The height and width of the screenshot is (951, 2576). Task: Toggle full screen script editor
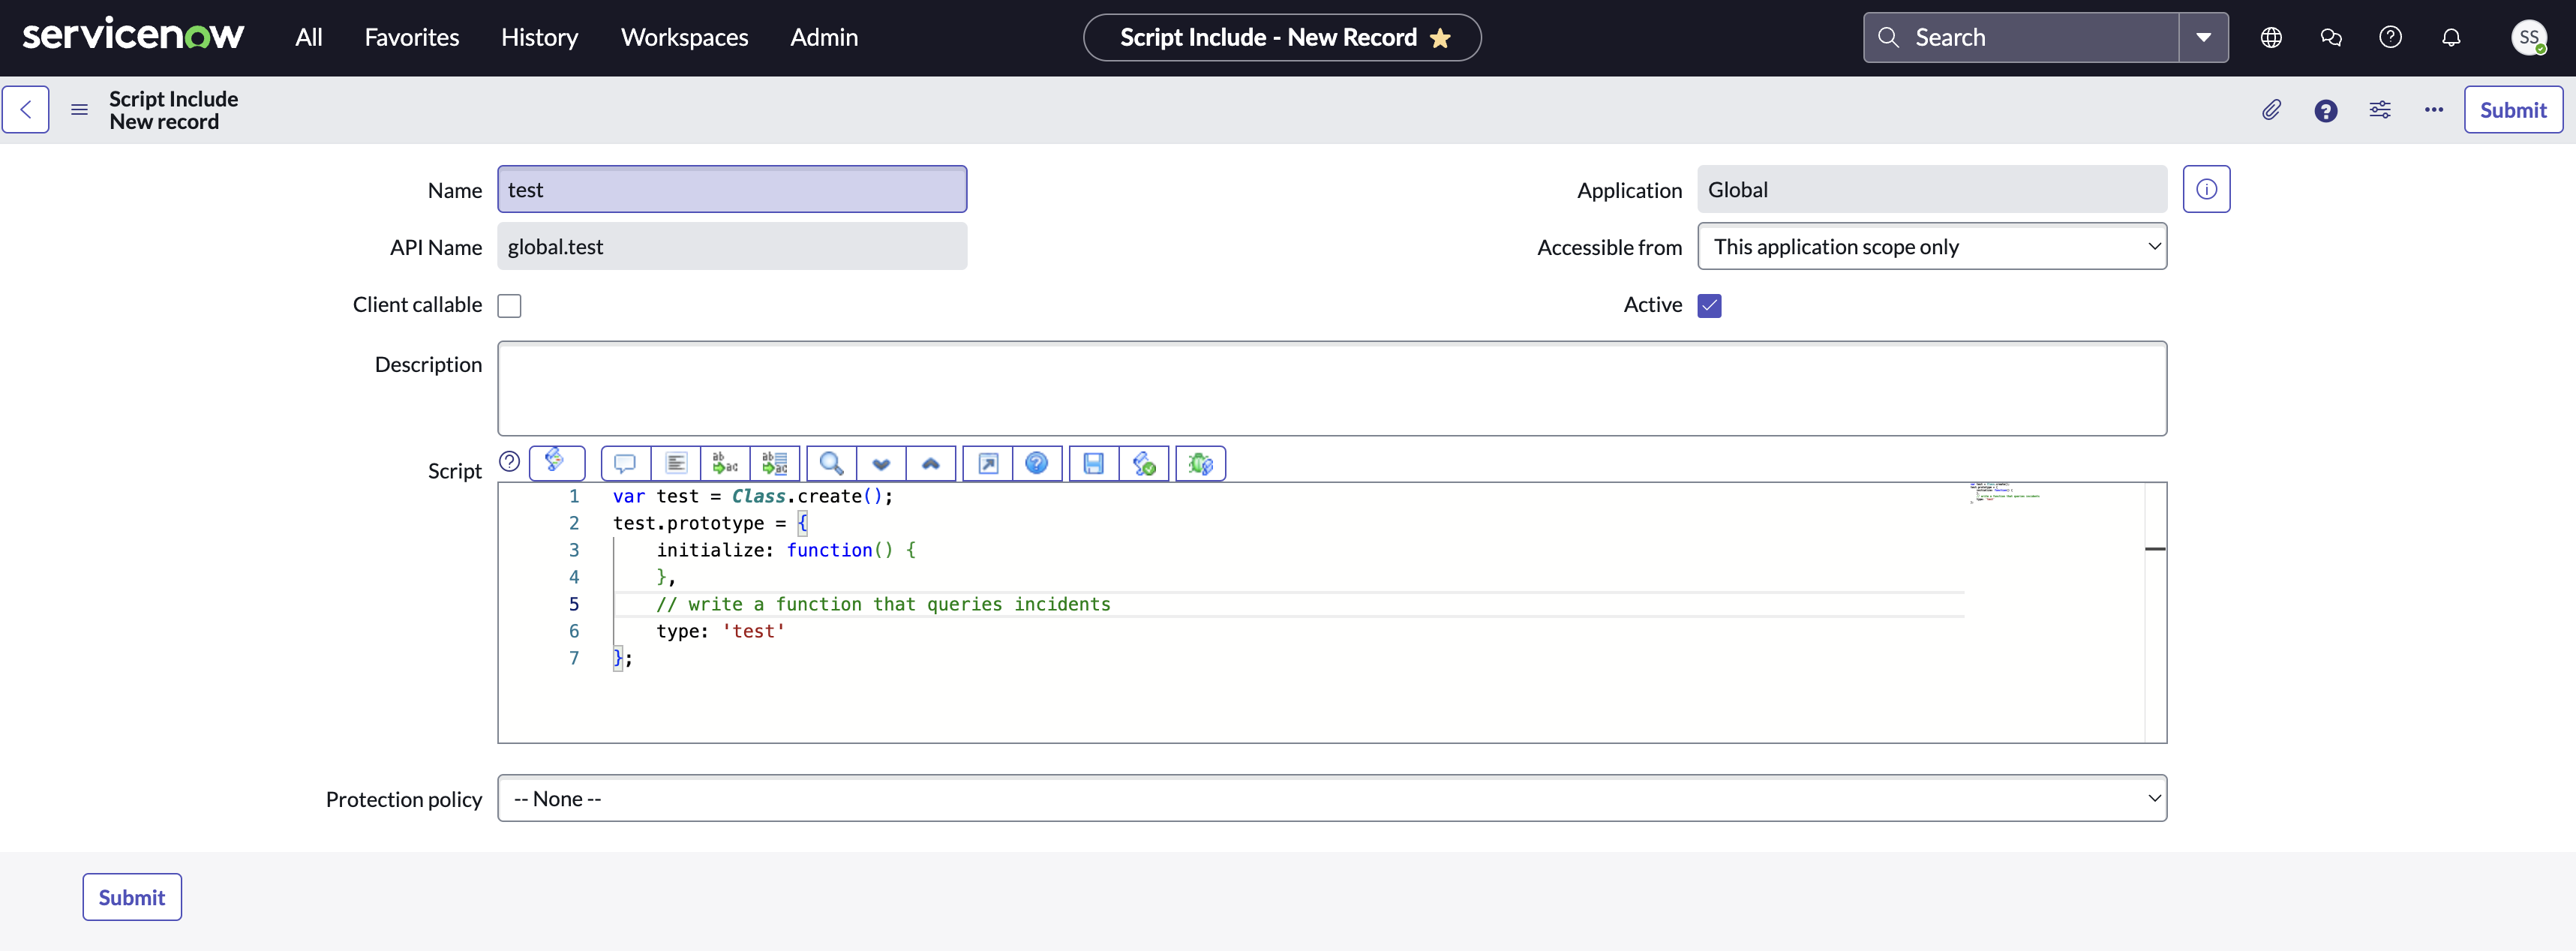987,464
